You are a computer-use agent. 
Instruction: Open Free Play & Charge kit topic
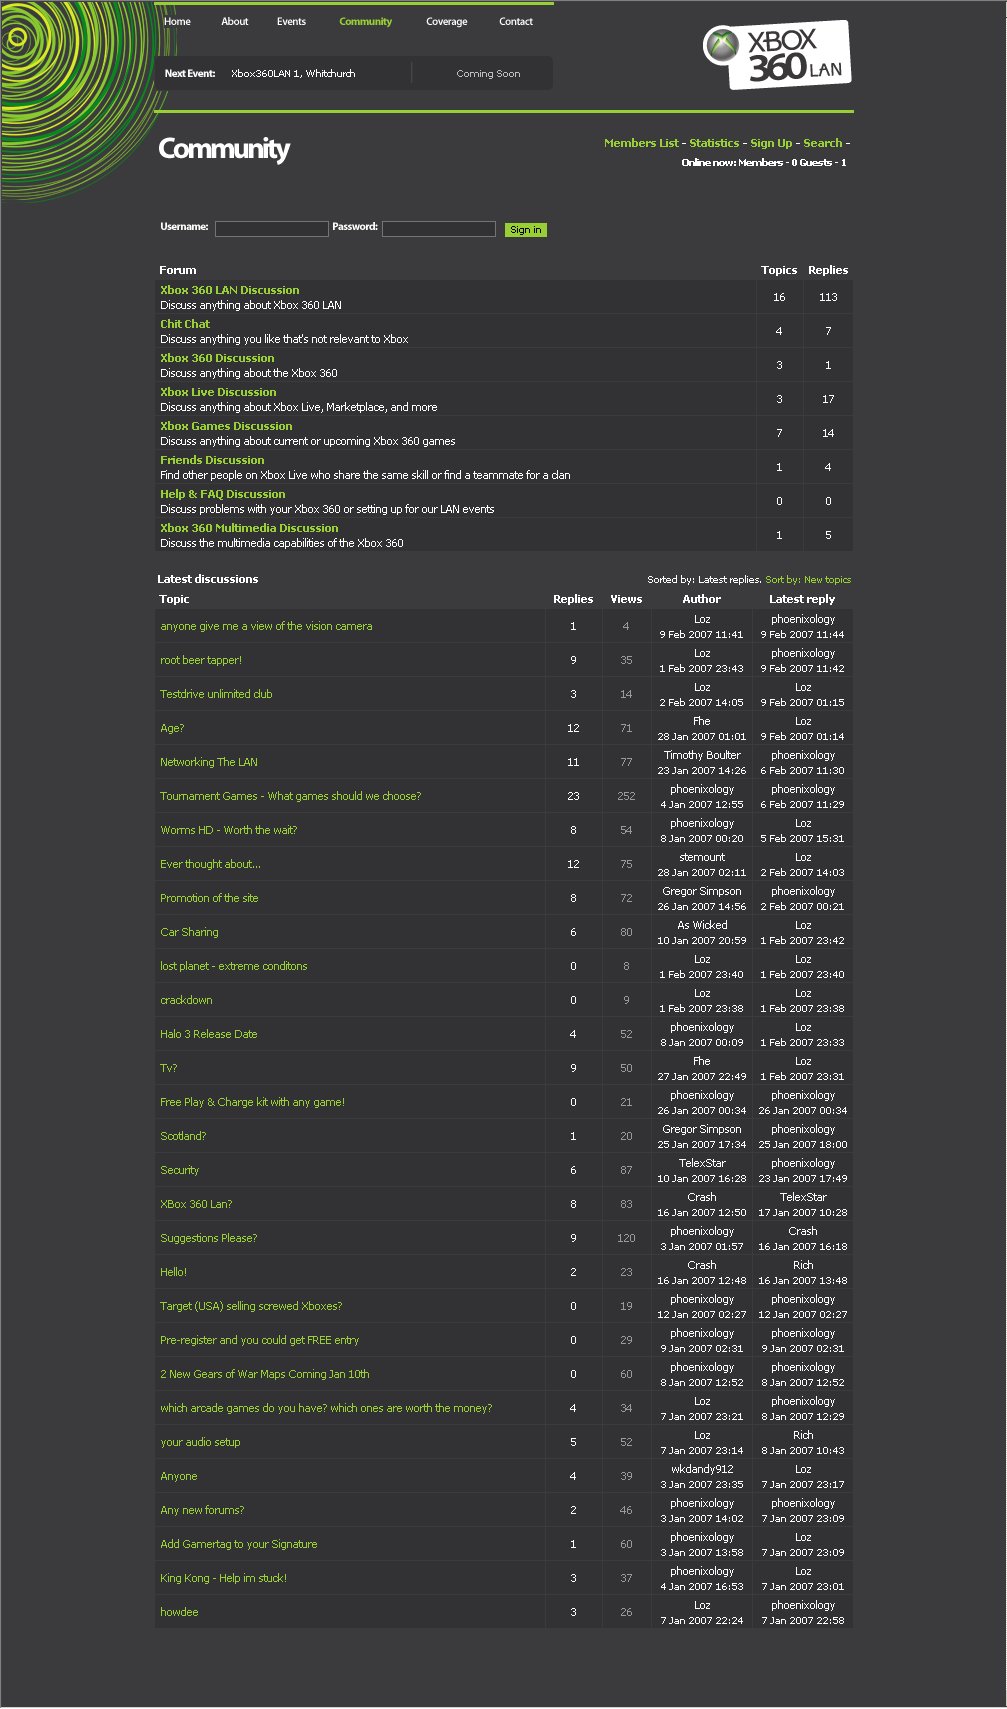(x=253, y=1102)
